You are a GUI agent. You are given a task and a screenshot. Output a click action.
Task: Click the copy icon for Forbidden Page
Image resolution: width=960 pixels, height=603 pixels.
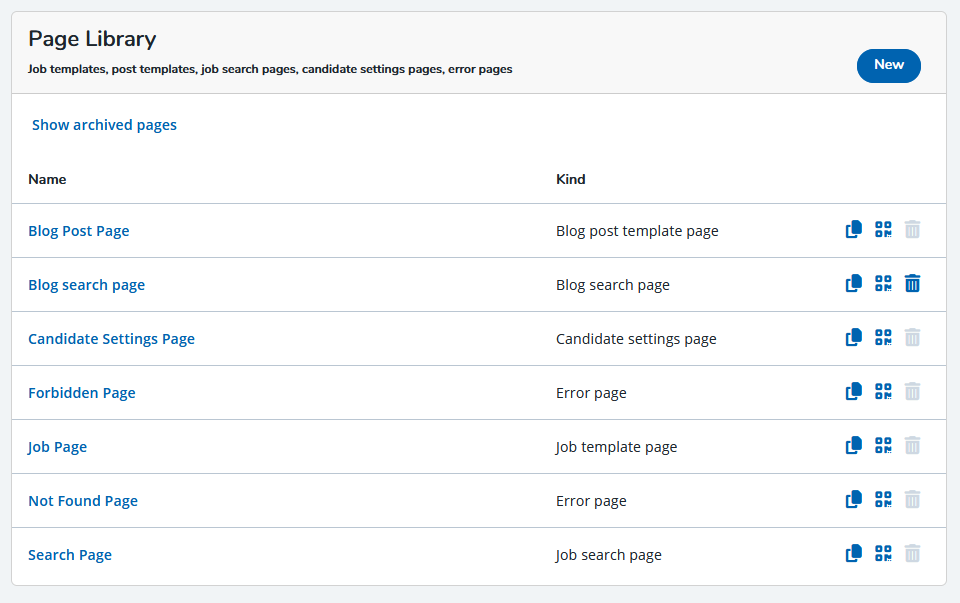coord(853,391)
